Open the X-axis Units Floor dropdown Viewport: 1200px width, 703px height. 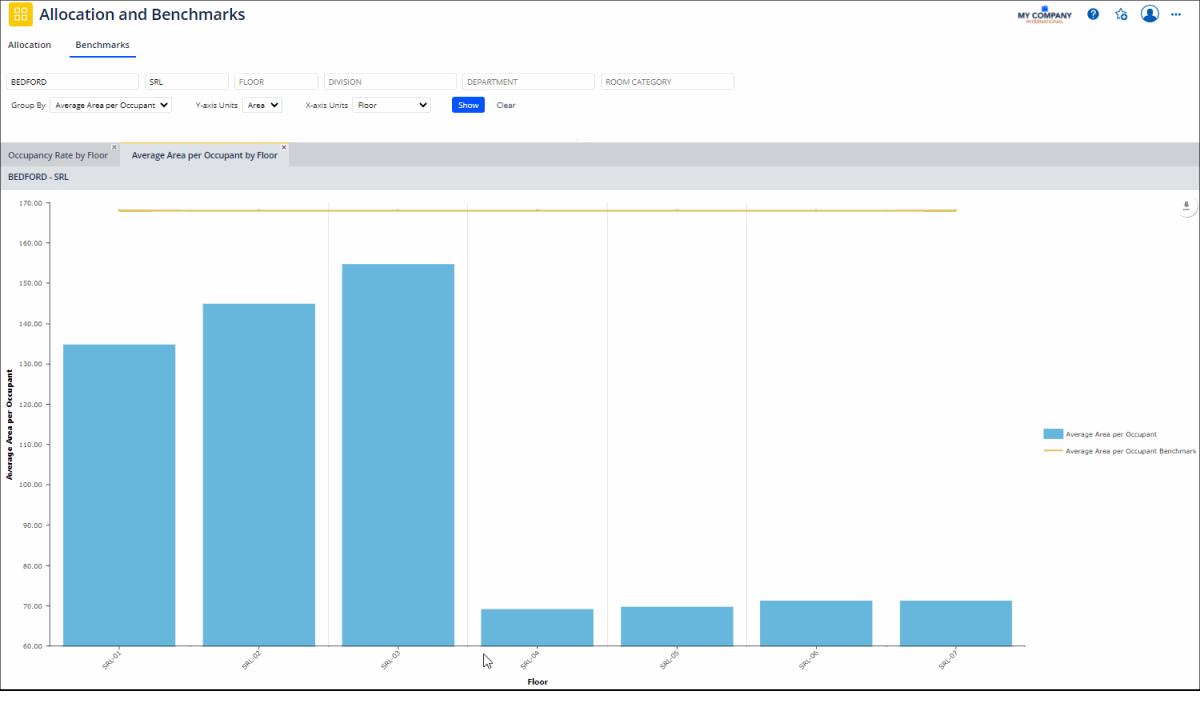tap(391, 104)
